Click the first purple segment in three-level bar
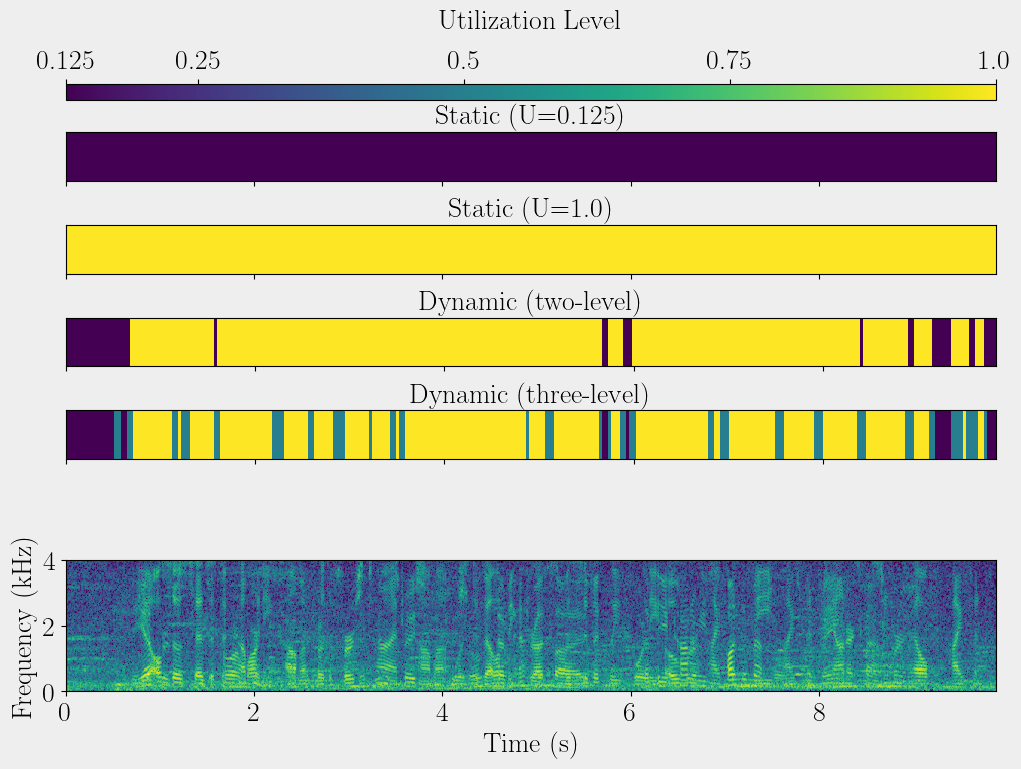 click(x=89, y=435)
